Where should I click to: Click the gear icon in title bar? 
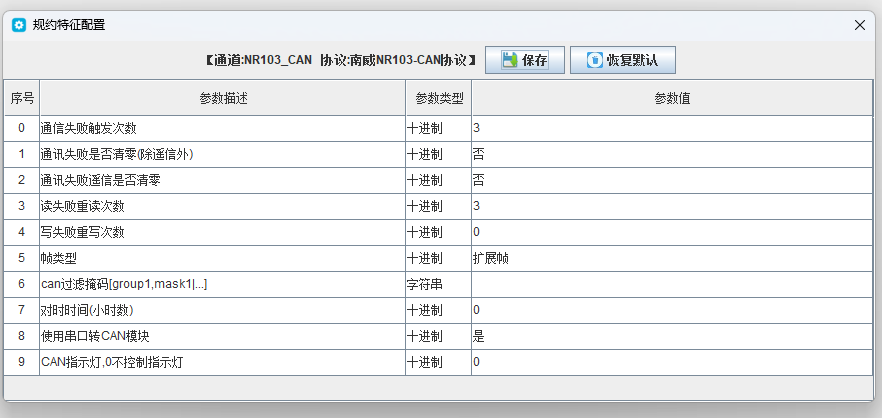pyautogui.click(x=18, y=24)
